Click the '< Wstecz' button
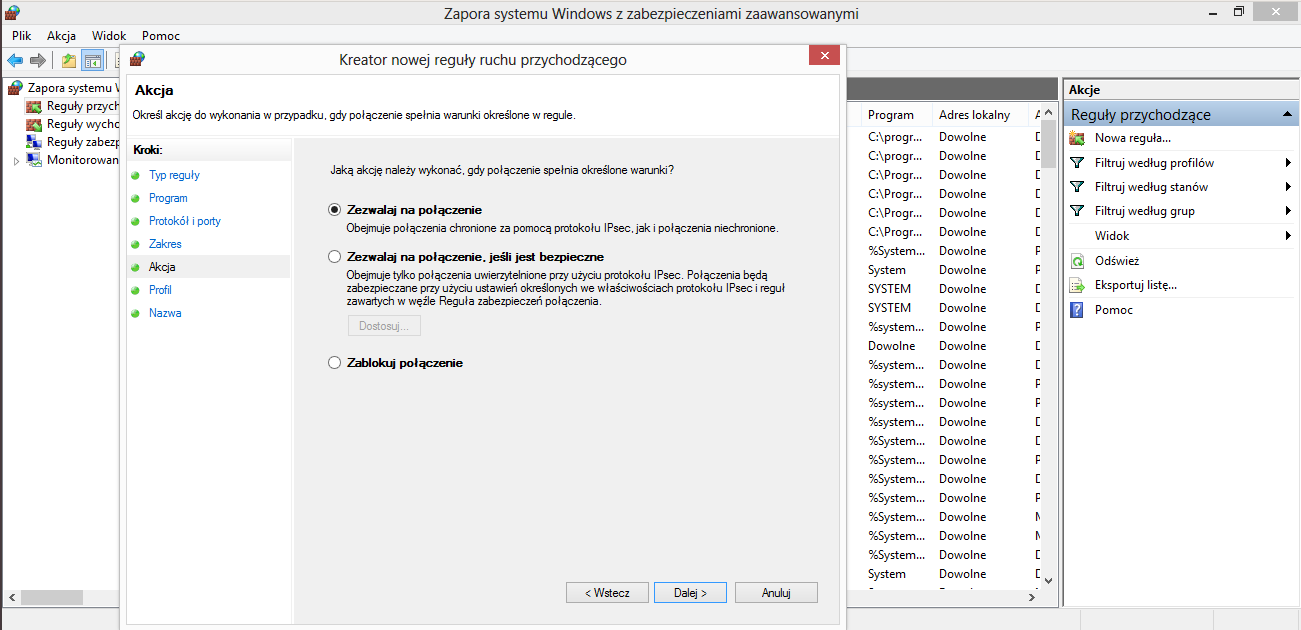Viewport: 1301px width, 630px height. tap(607, 593)
